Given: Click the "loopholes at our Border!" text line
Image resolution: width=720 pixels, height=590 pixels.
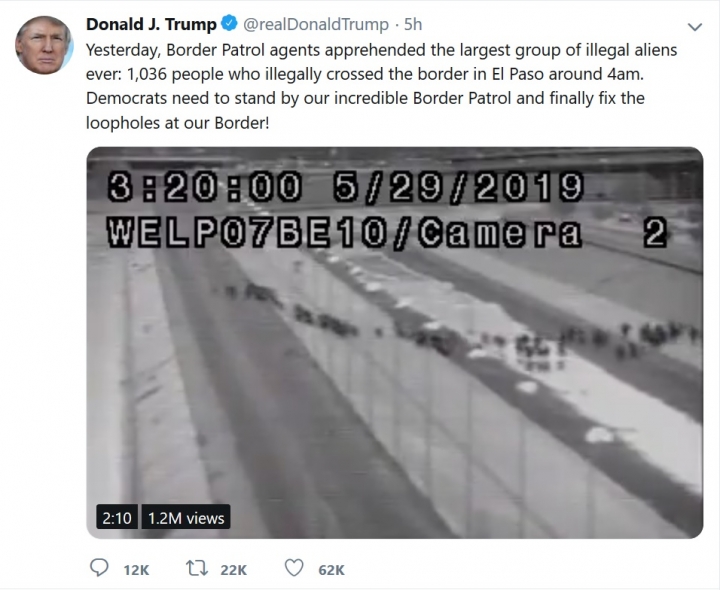Looking at the screenshot, I should click(x=177, y=123).
